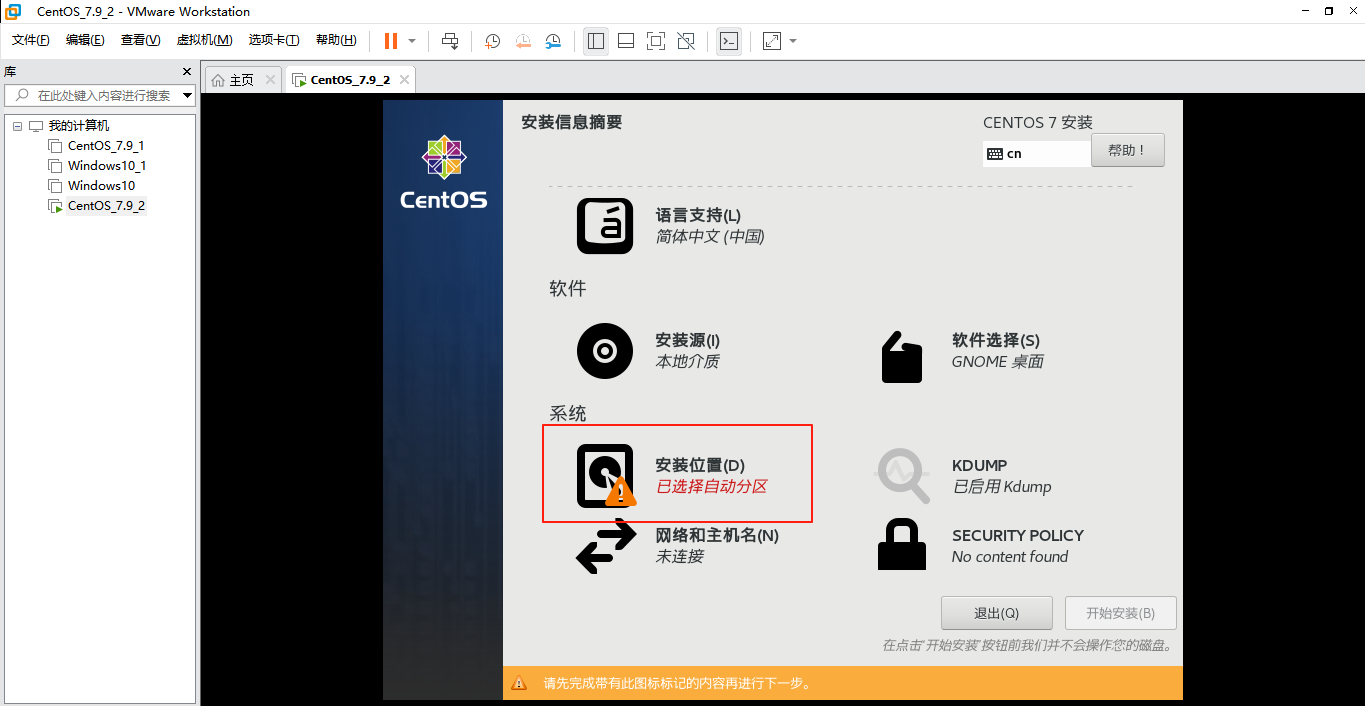1365x706 pixels.
Task: Open the power options dropdown arrow
Action: [x=412, y=41]
